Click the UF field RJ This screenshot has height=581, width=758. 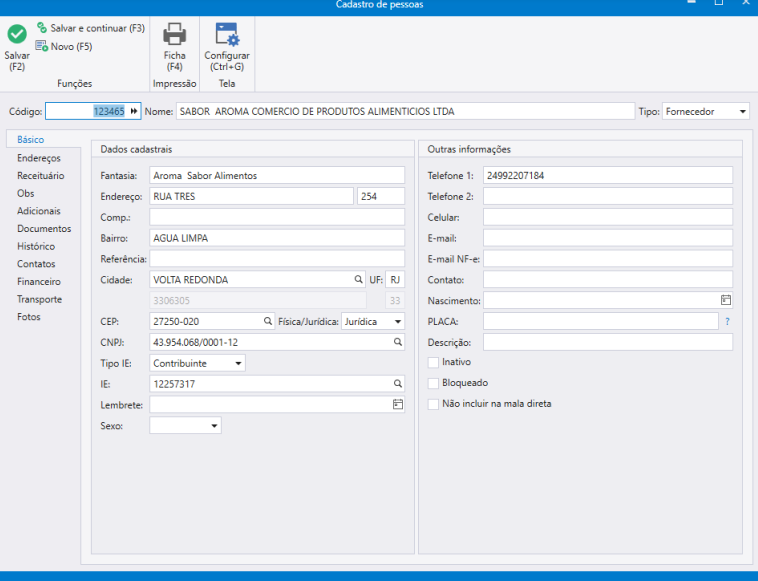[395, 279]
